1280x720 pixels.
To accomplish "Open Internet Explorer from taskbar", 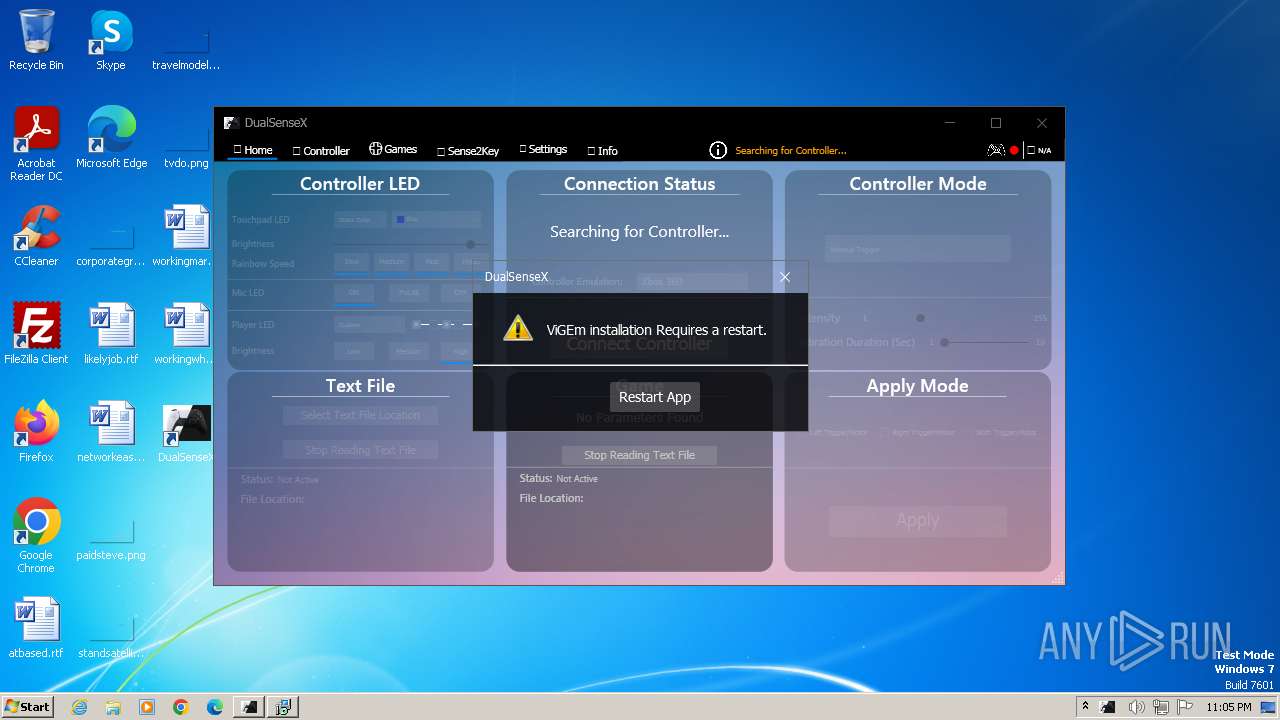I will coord(79,707).
